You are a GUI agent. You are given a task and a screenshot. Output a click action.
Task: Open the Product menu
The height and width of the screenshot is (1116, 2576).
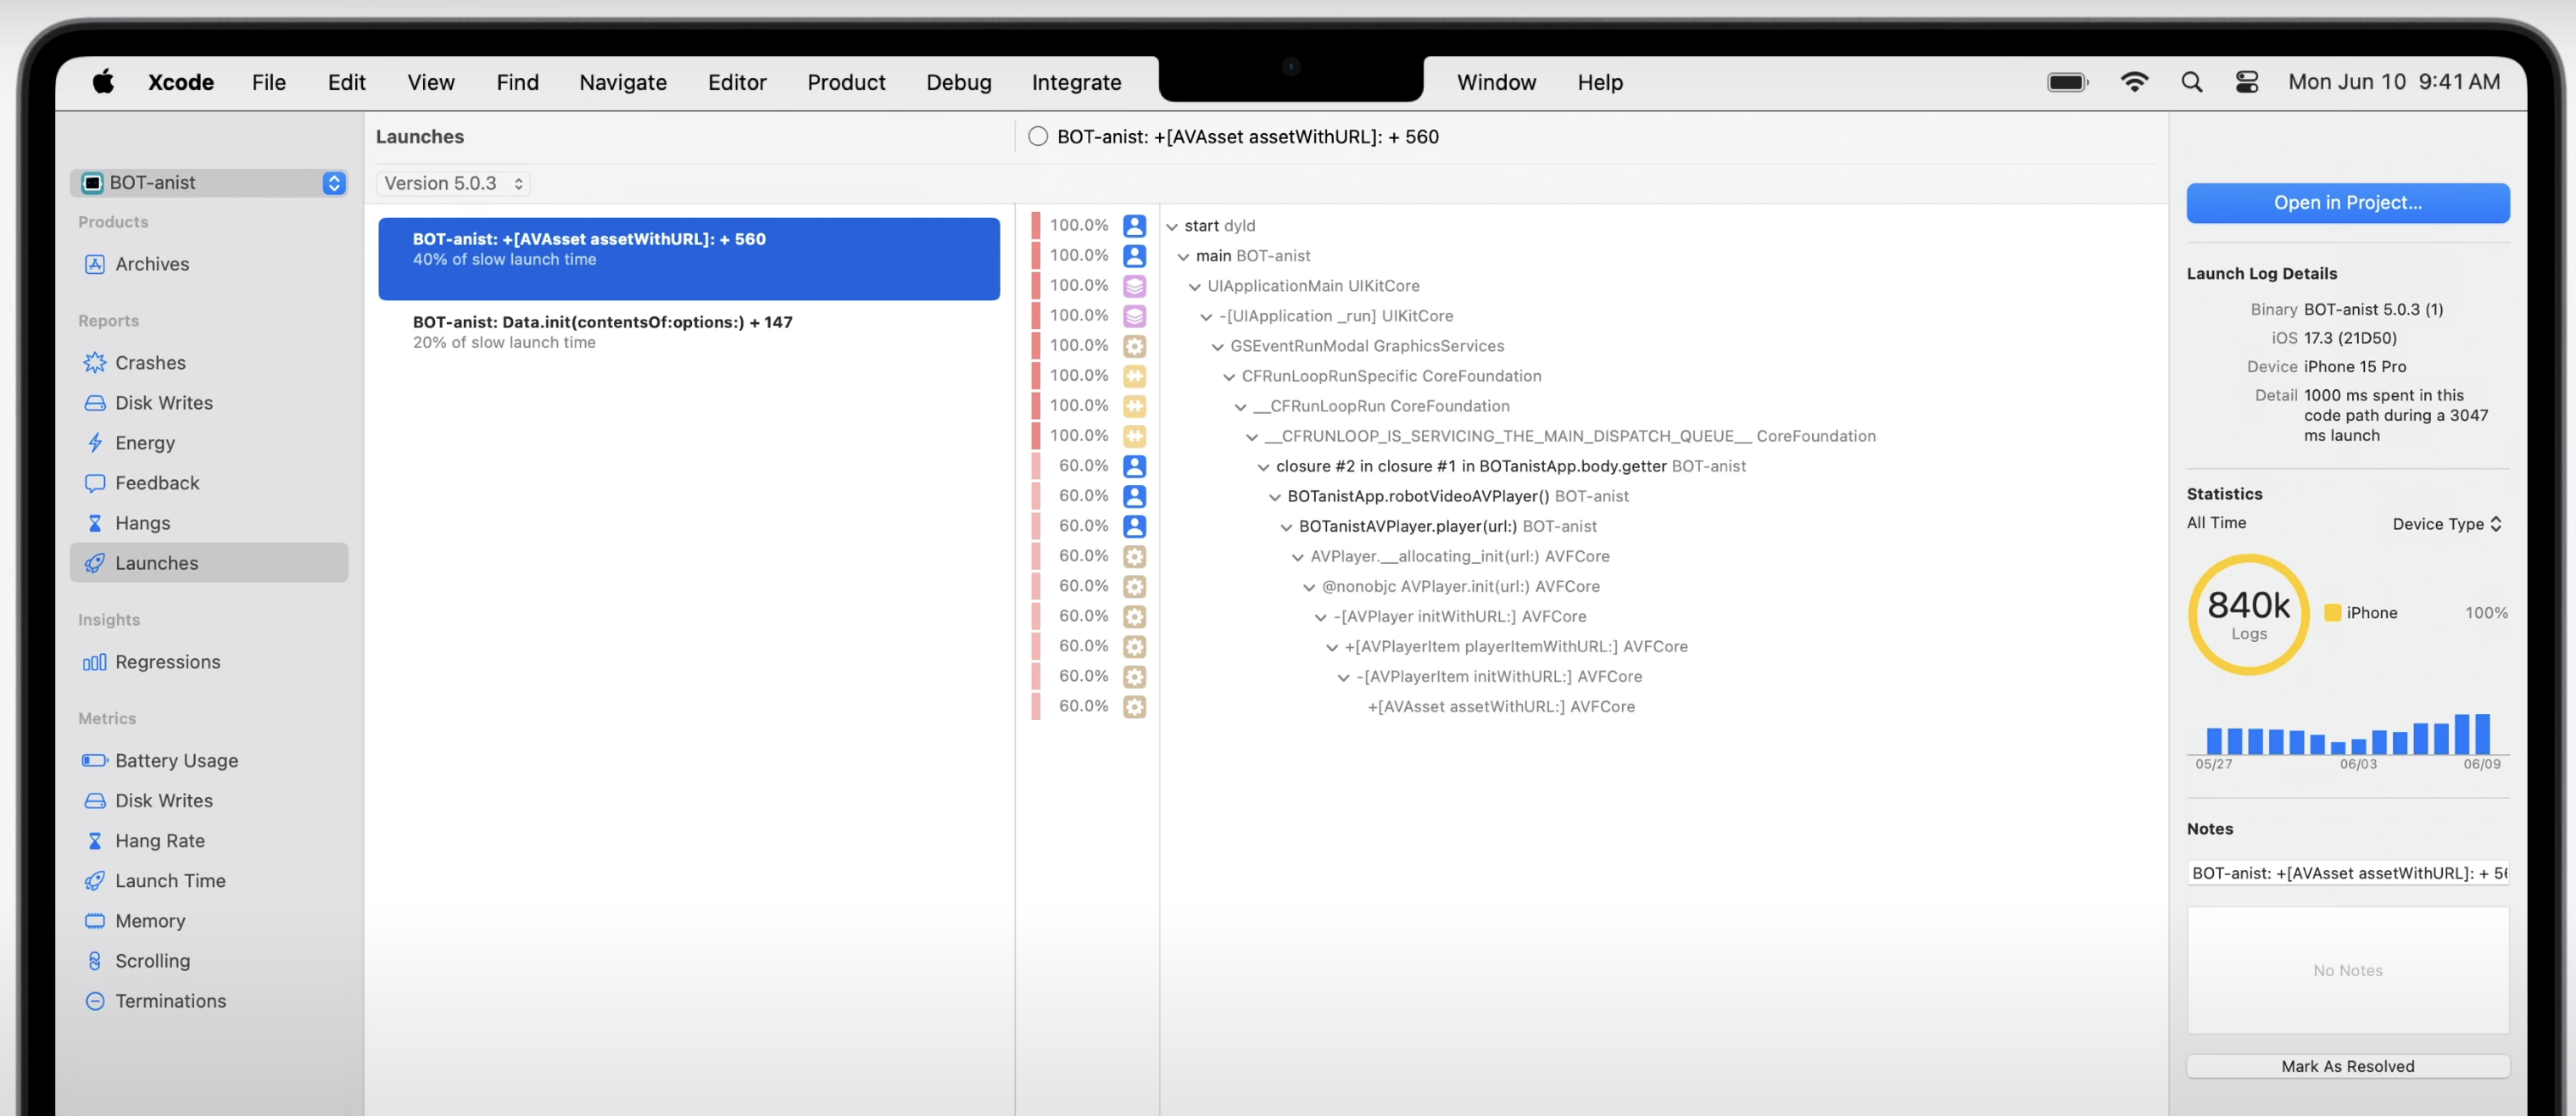pos(845,82)
